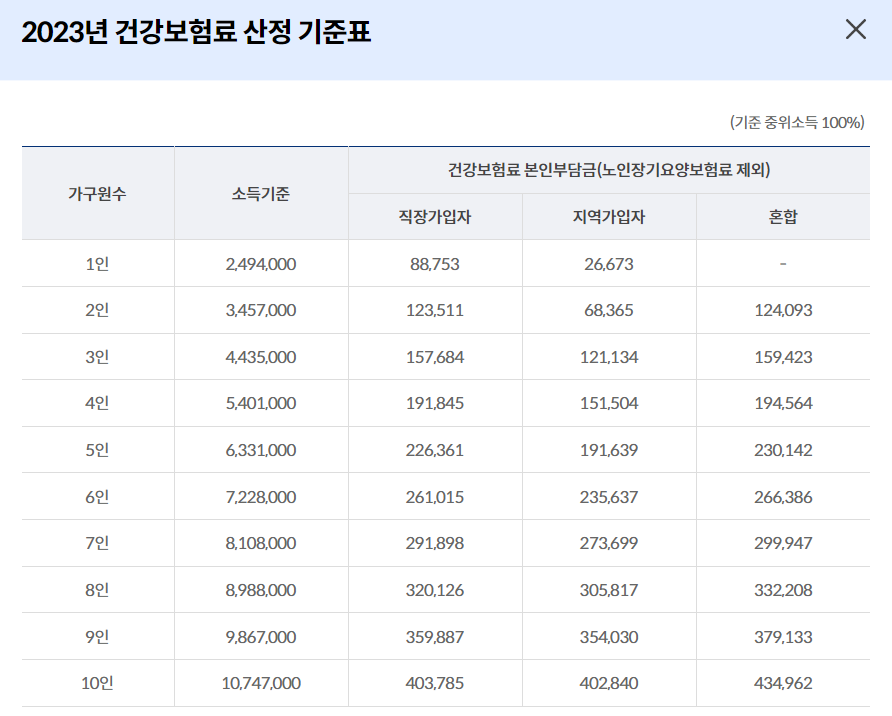Click the 291,898 cell
This screenshot has width=892, height=716.
[x=435, y=543]
